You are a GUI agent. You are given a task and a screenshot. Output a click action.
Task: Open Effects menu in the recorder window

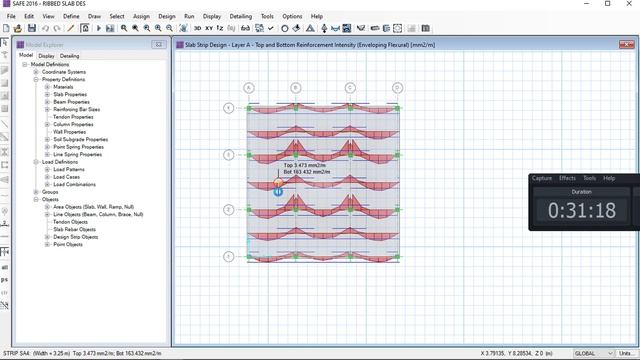567,178
